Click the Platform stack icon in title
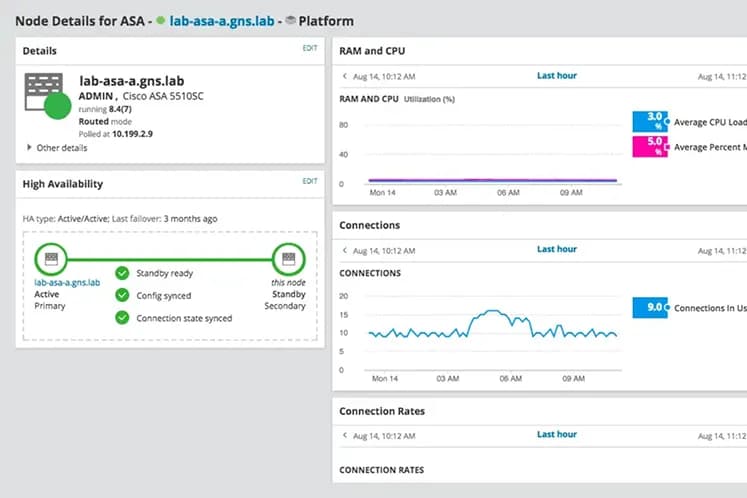The height and width of the screenshot is (498, 747). [290, 20]
